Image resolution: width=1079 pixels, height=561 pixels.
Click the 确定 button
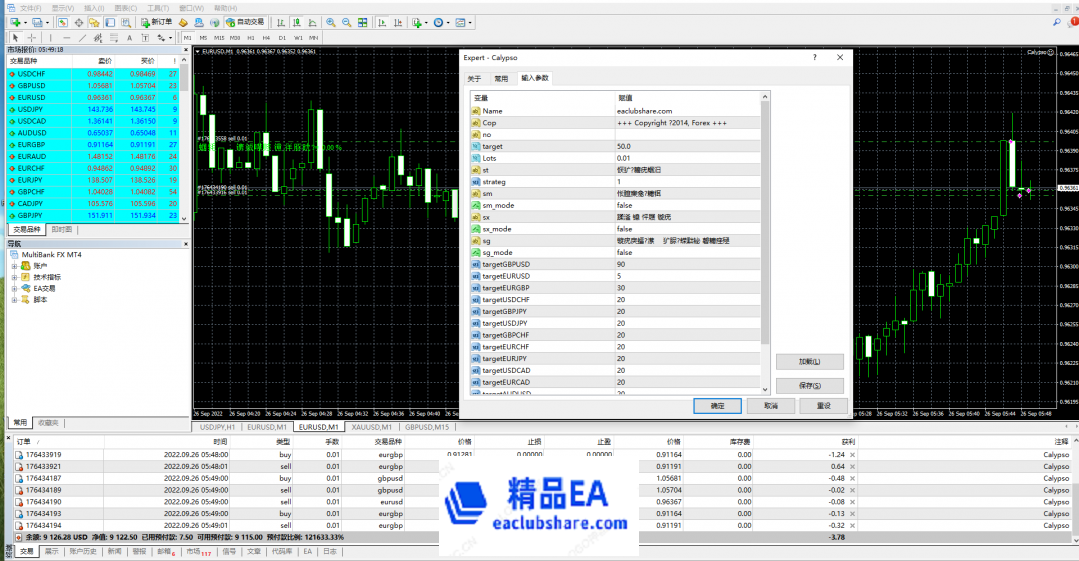pos(717,406)
